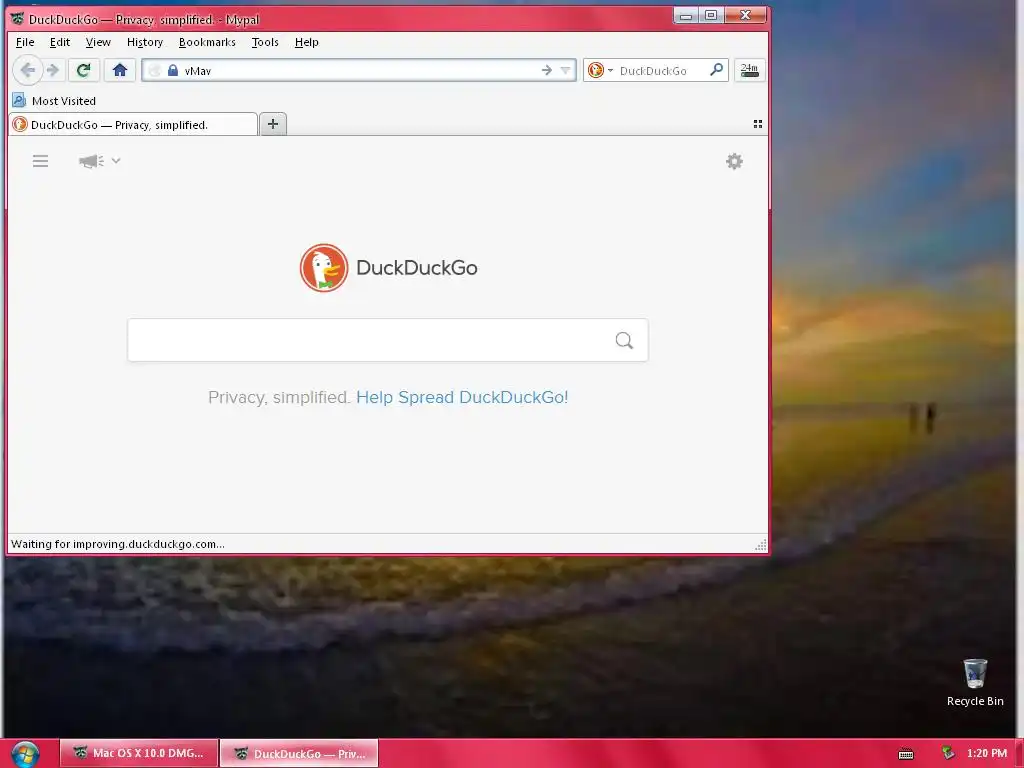The image size is (1024, 768).
Task: Click the 24m toolbar add-on button
Action: (x=749, y=70)
